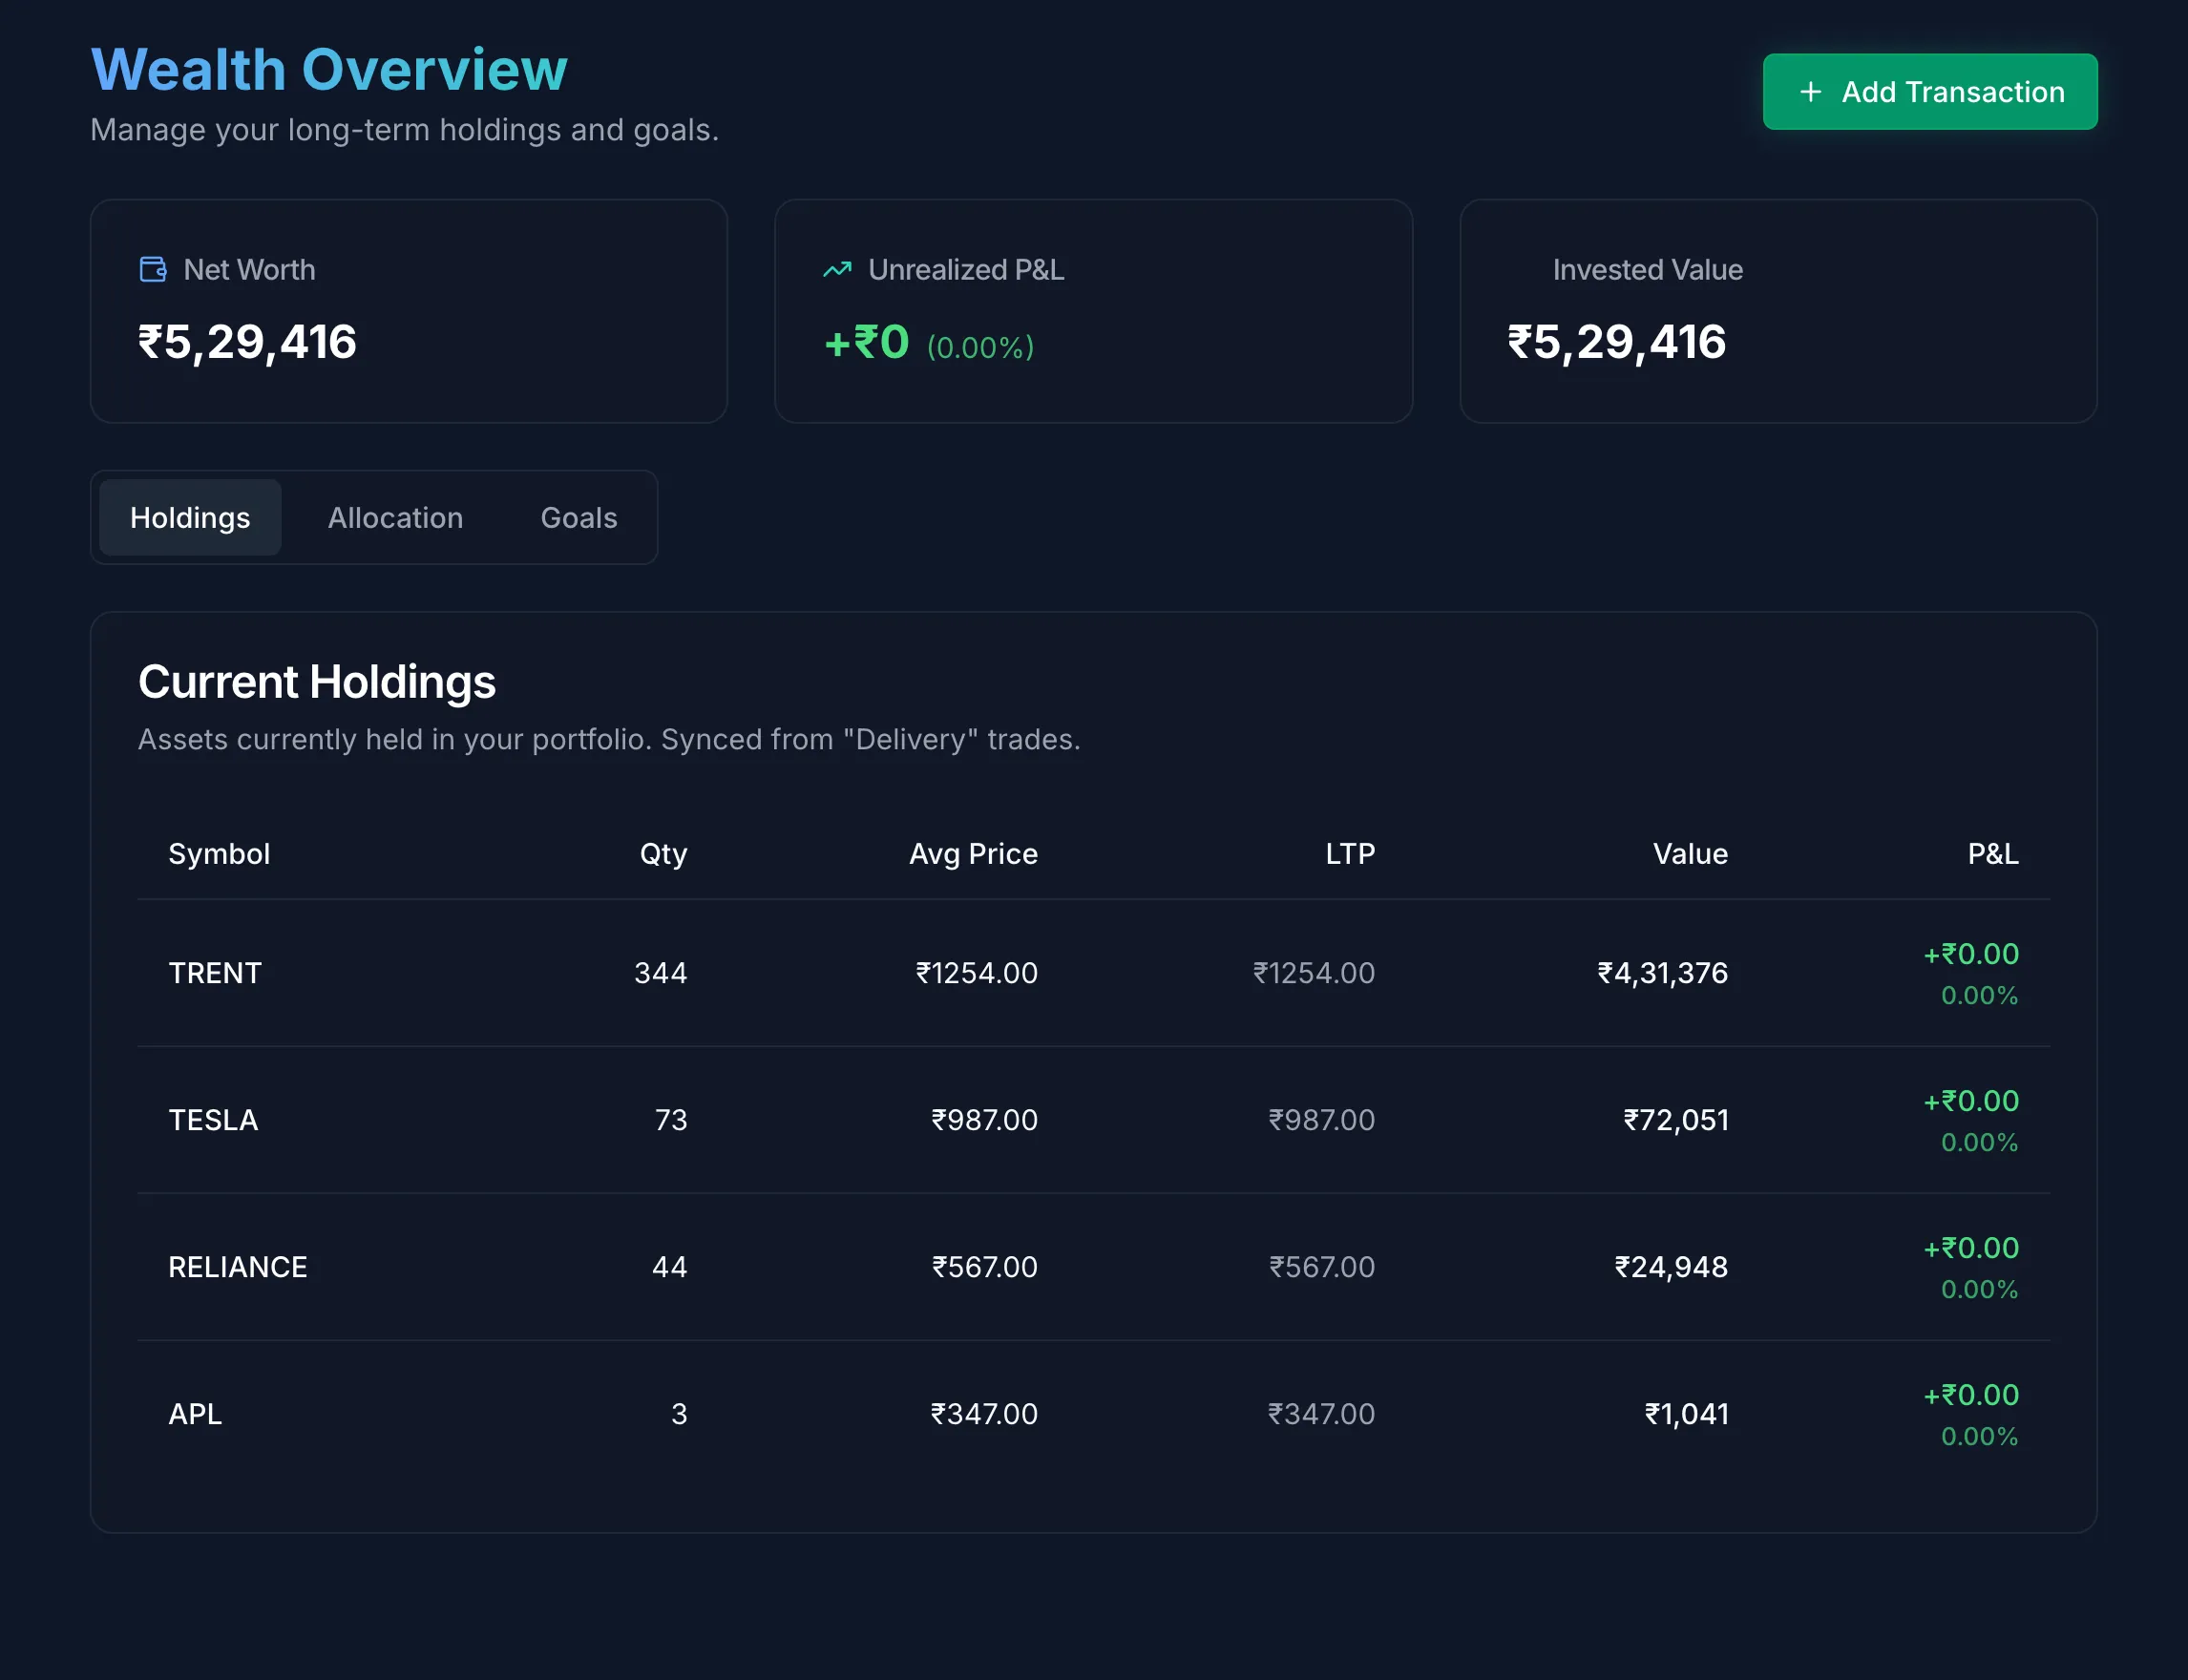Select the Holdings tab
This screenshot has width=2188, height=1680.
(189, 517)
